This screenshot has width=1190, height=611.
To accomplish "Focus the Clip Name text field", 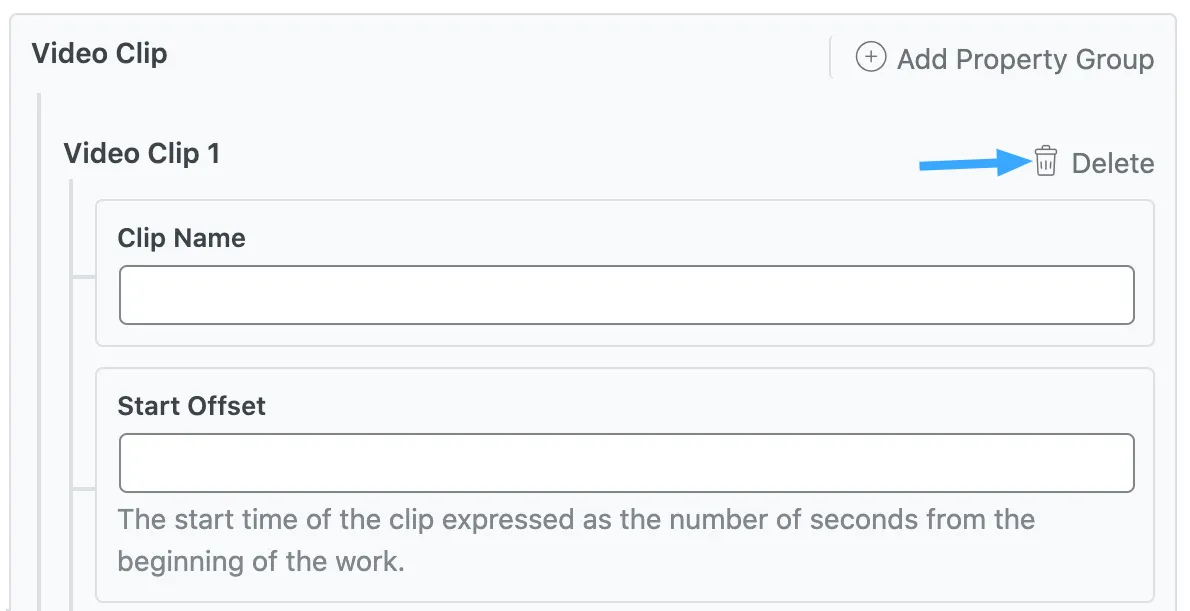I will point(626,295).
